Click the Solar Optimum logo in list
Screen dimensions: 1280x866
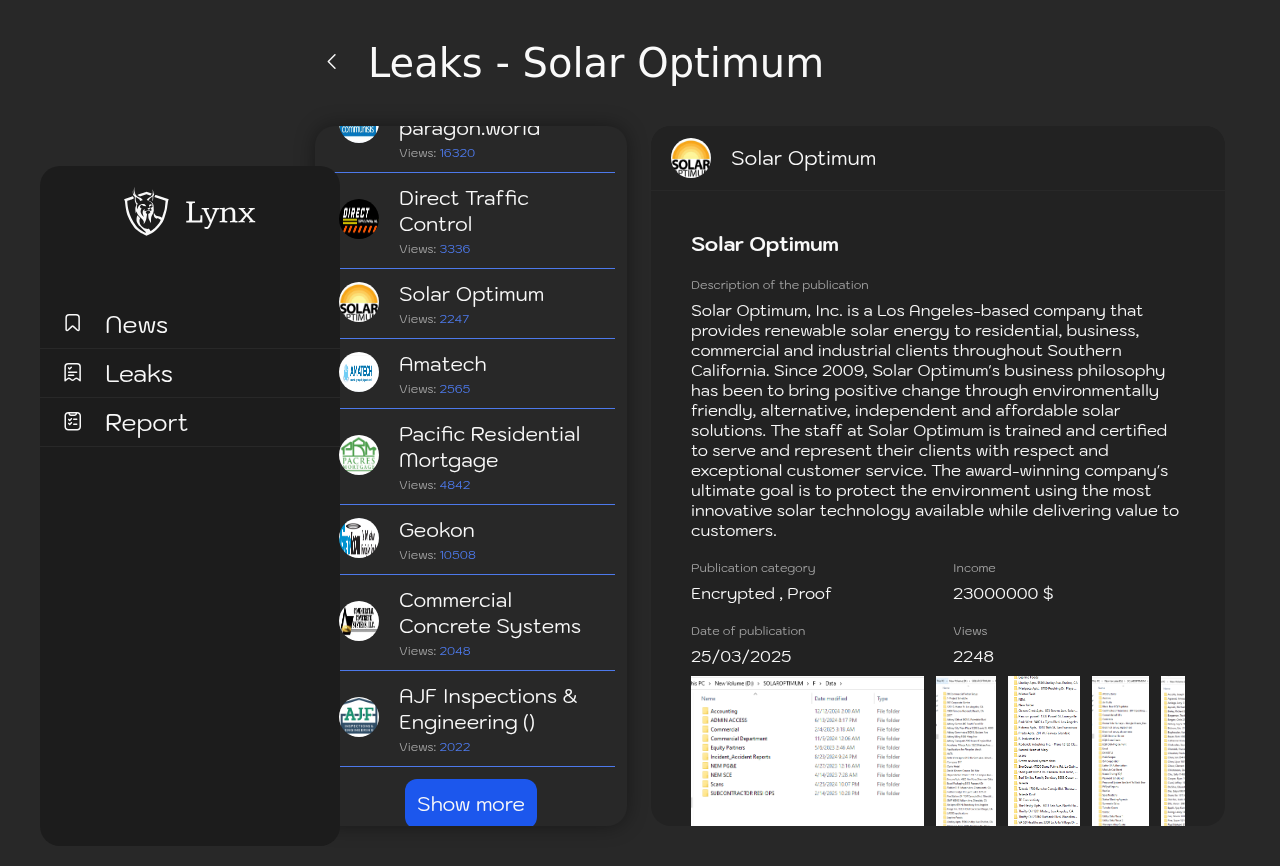tap(359, 302)
